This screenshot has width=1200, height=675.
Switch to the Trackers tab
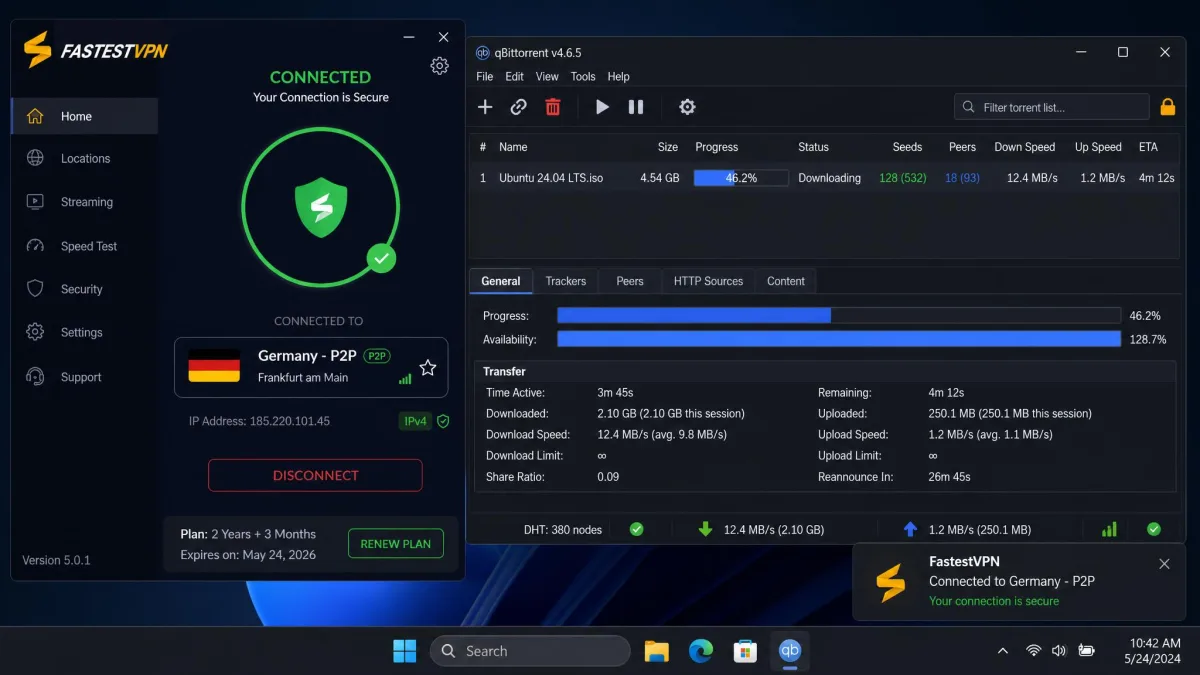click(x=565, y=281)
